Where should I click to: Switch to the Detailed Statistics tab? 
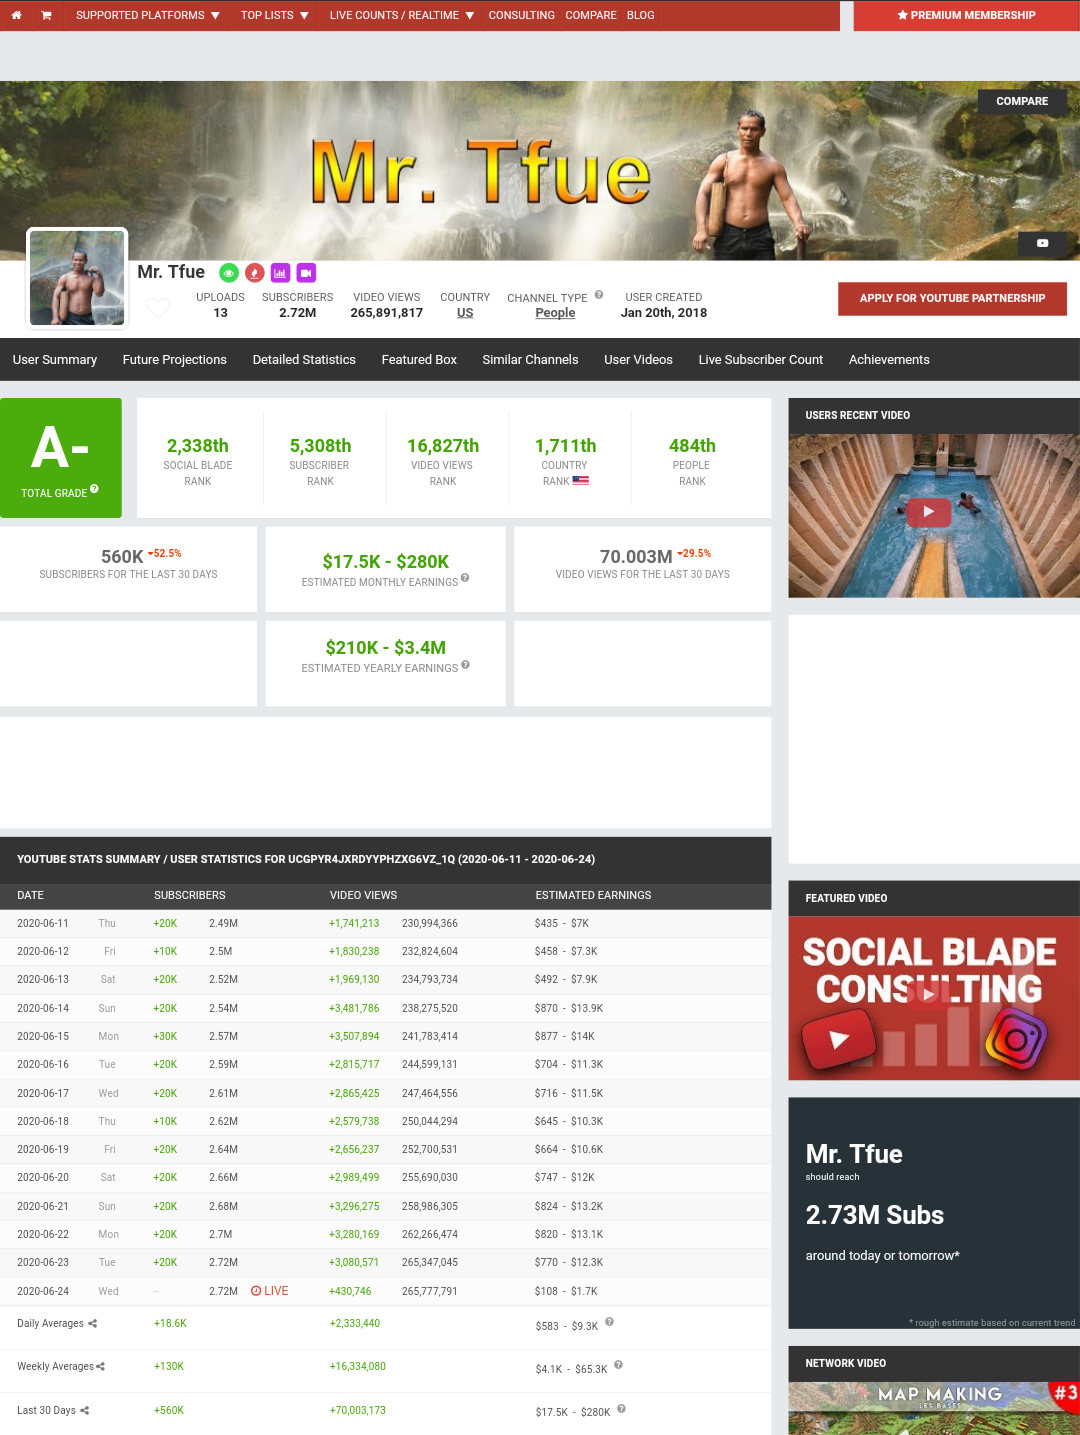point(304,360)
